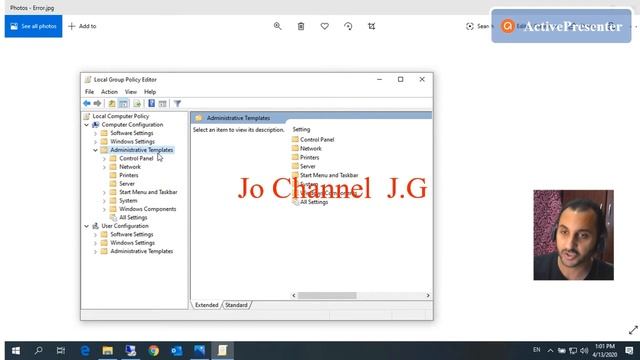Click the Setting column header
The width and height of the screenshot is (640, 360).
(301, 129)
